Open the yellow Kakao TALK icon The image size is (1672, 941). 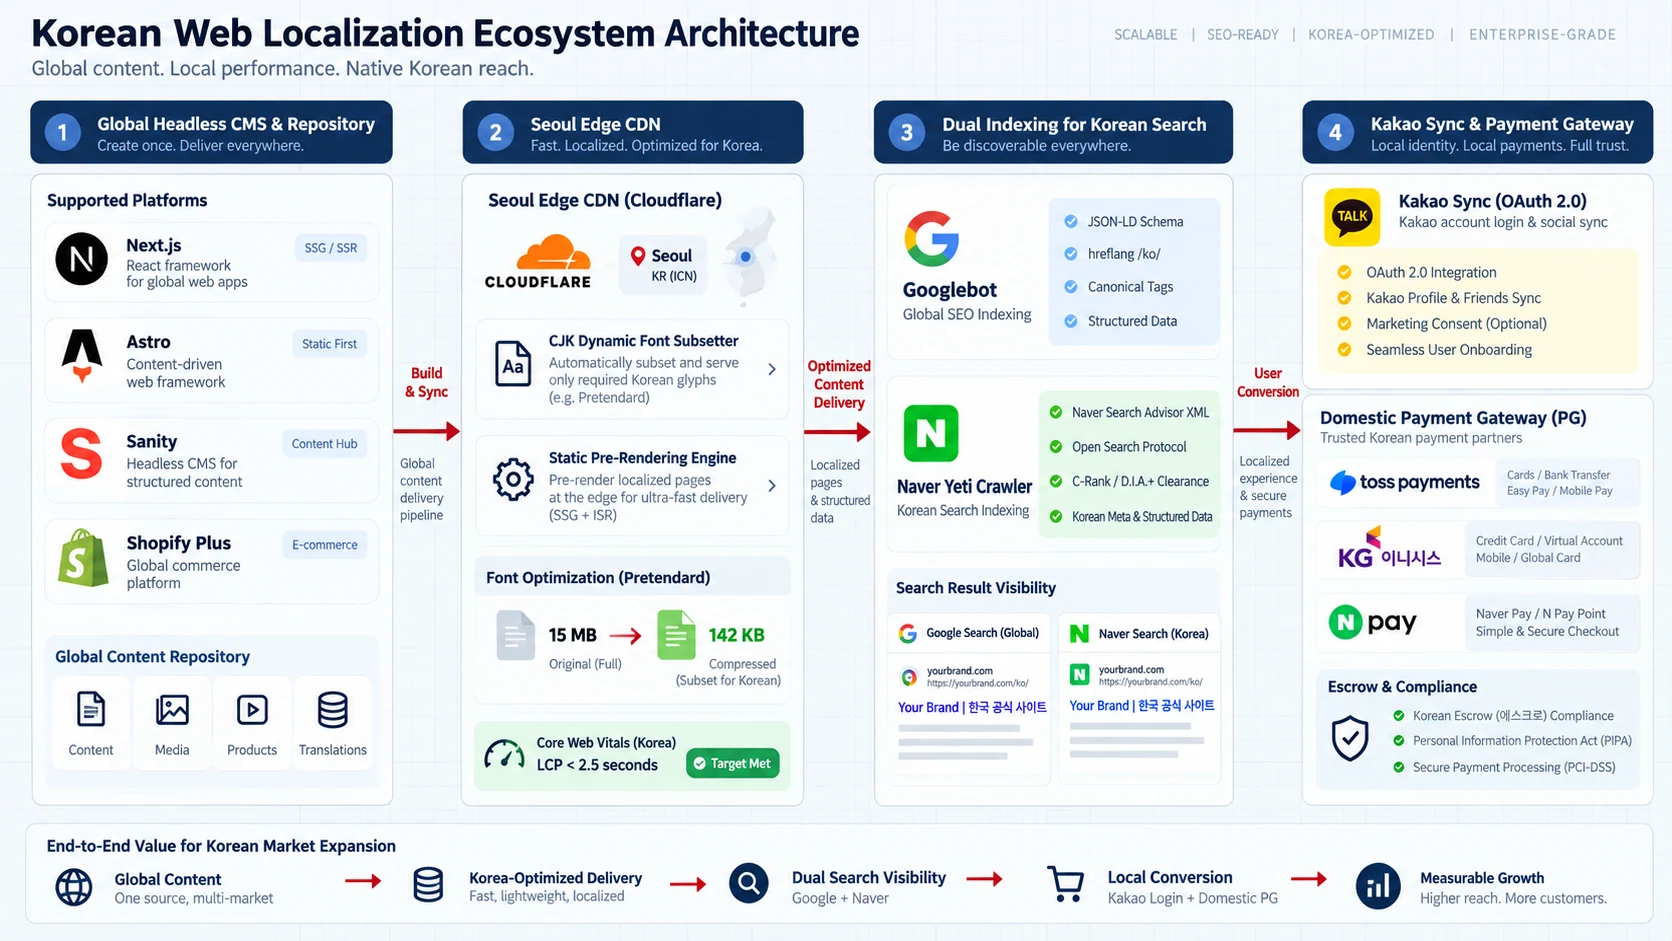[x=1352, y=217]
